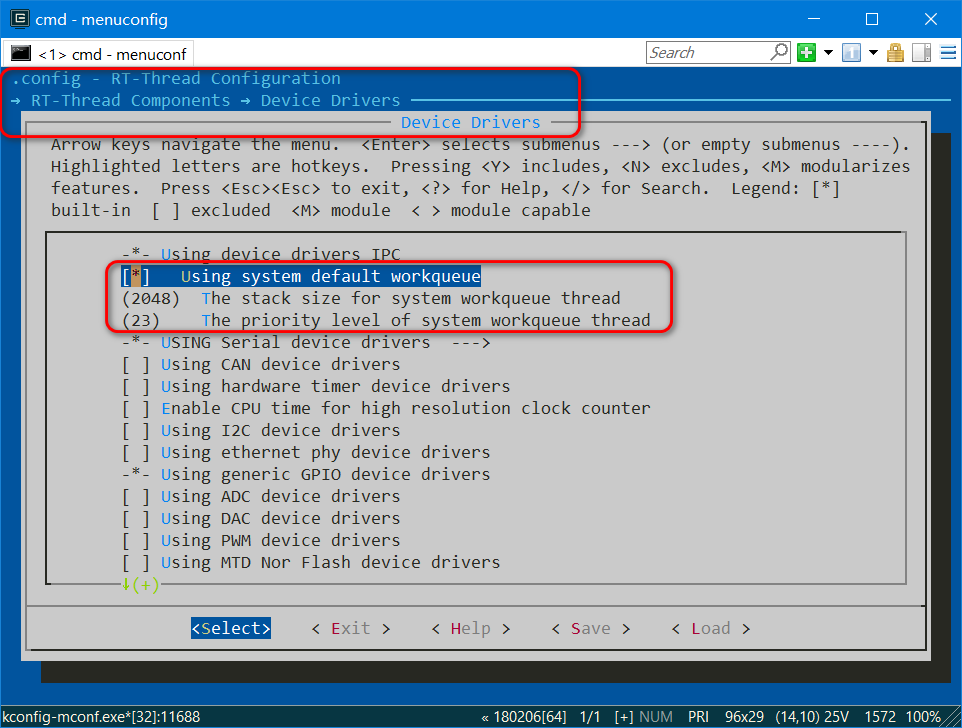
Task: Click the <Select> button
Action: coord(231,629)
